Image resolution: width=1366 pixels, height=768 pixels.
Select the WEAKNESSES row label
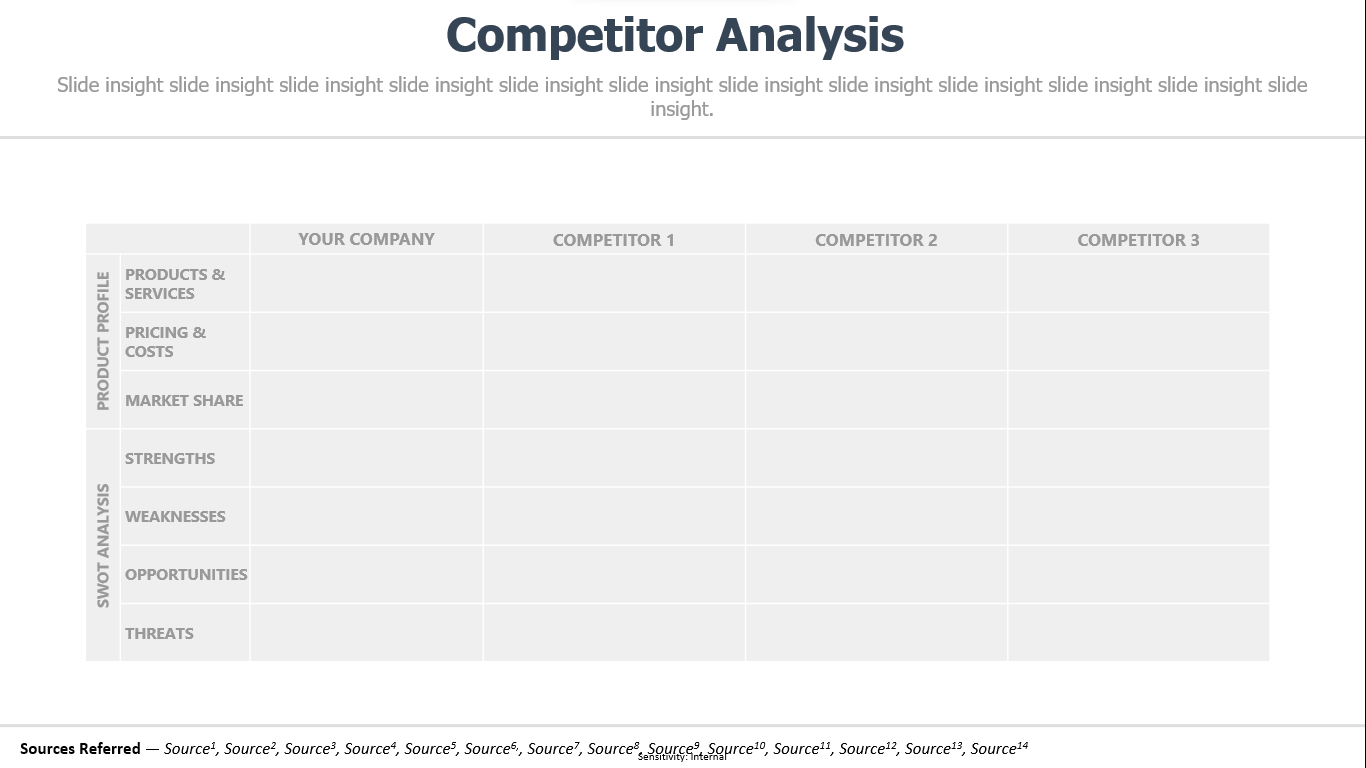pyautogui.click(x=175, y=516)
